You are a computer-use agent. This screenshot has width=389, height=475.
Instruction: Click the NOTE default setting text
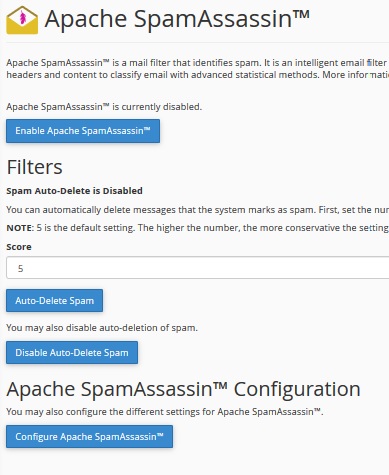coord(197,228)
